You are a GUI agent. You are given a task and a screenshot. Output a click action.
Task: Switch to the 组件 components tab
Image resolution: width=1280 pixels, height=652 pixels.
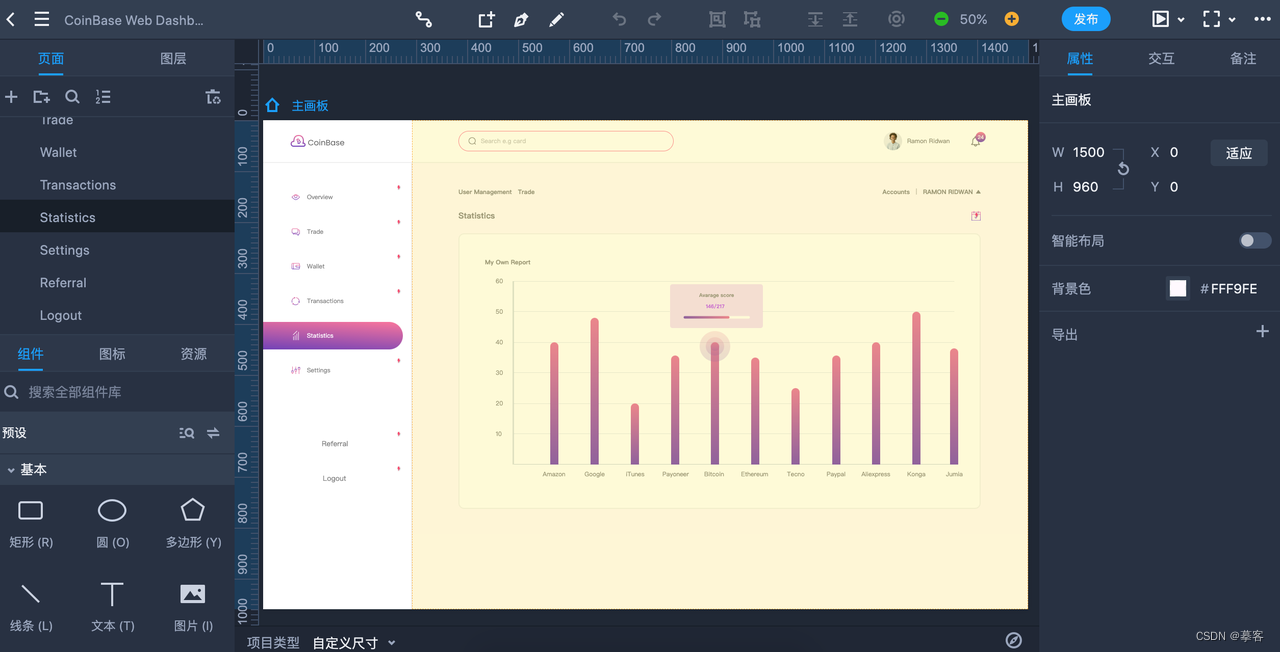(31, 353)
